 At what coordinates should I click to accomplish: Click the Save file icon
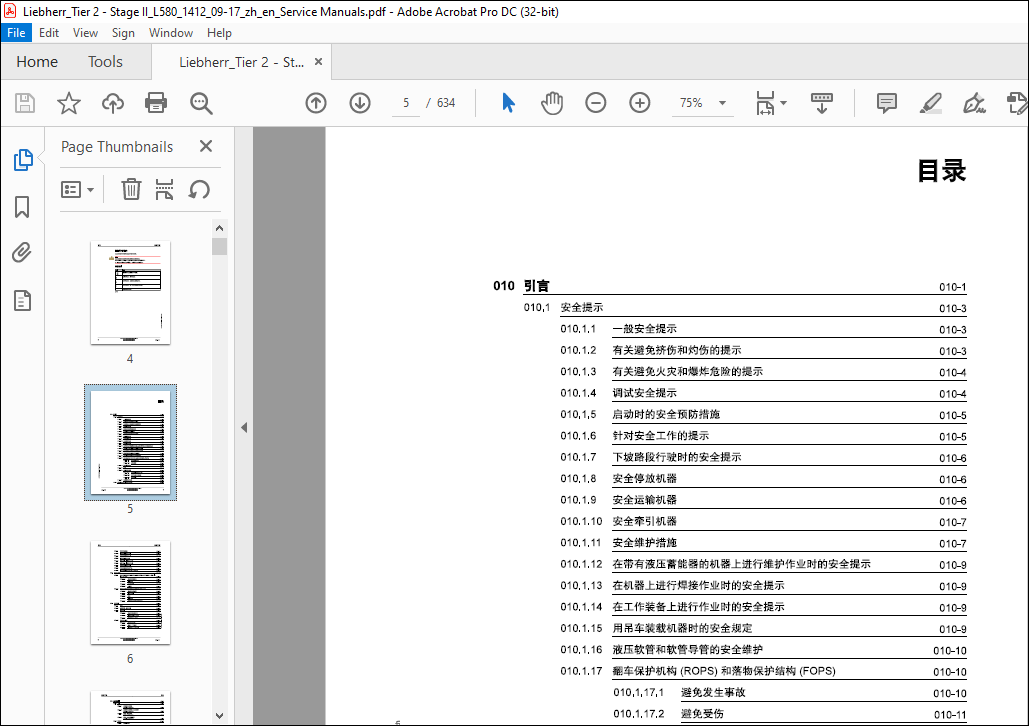coord(25,103)
